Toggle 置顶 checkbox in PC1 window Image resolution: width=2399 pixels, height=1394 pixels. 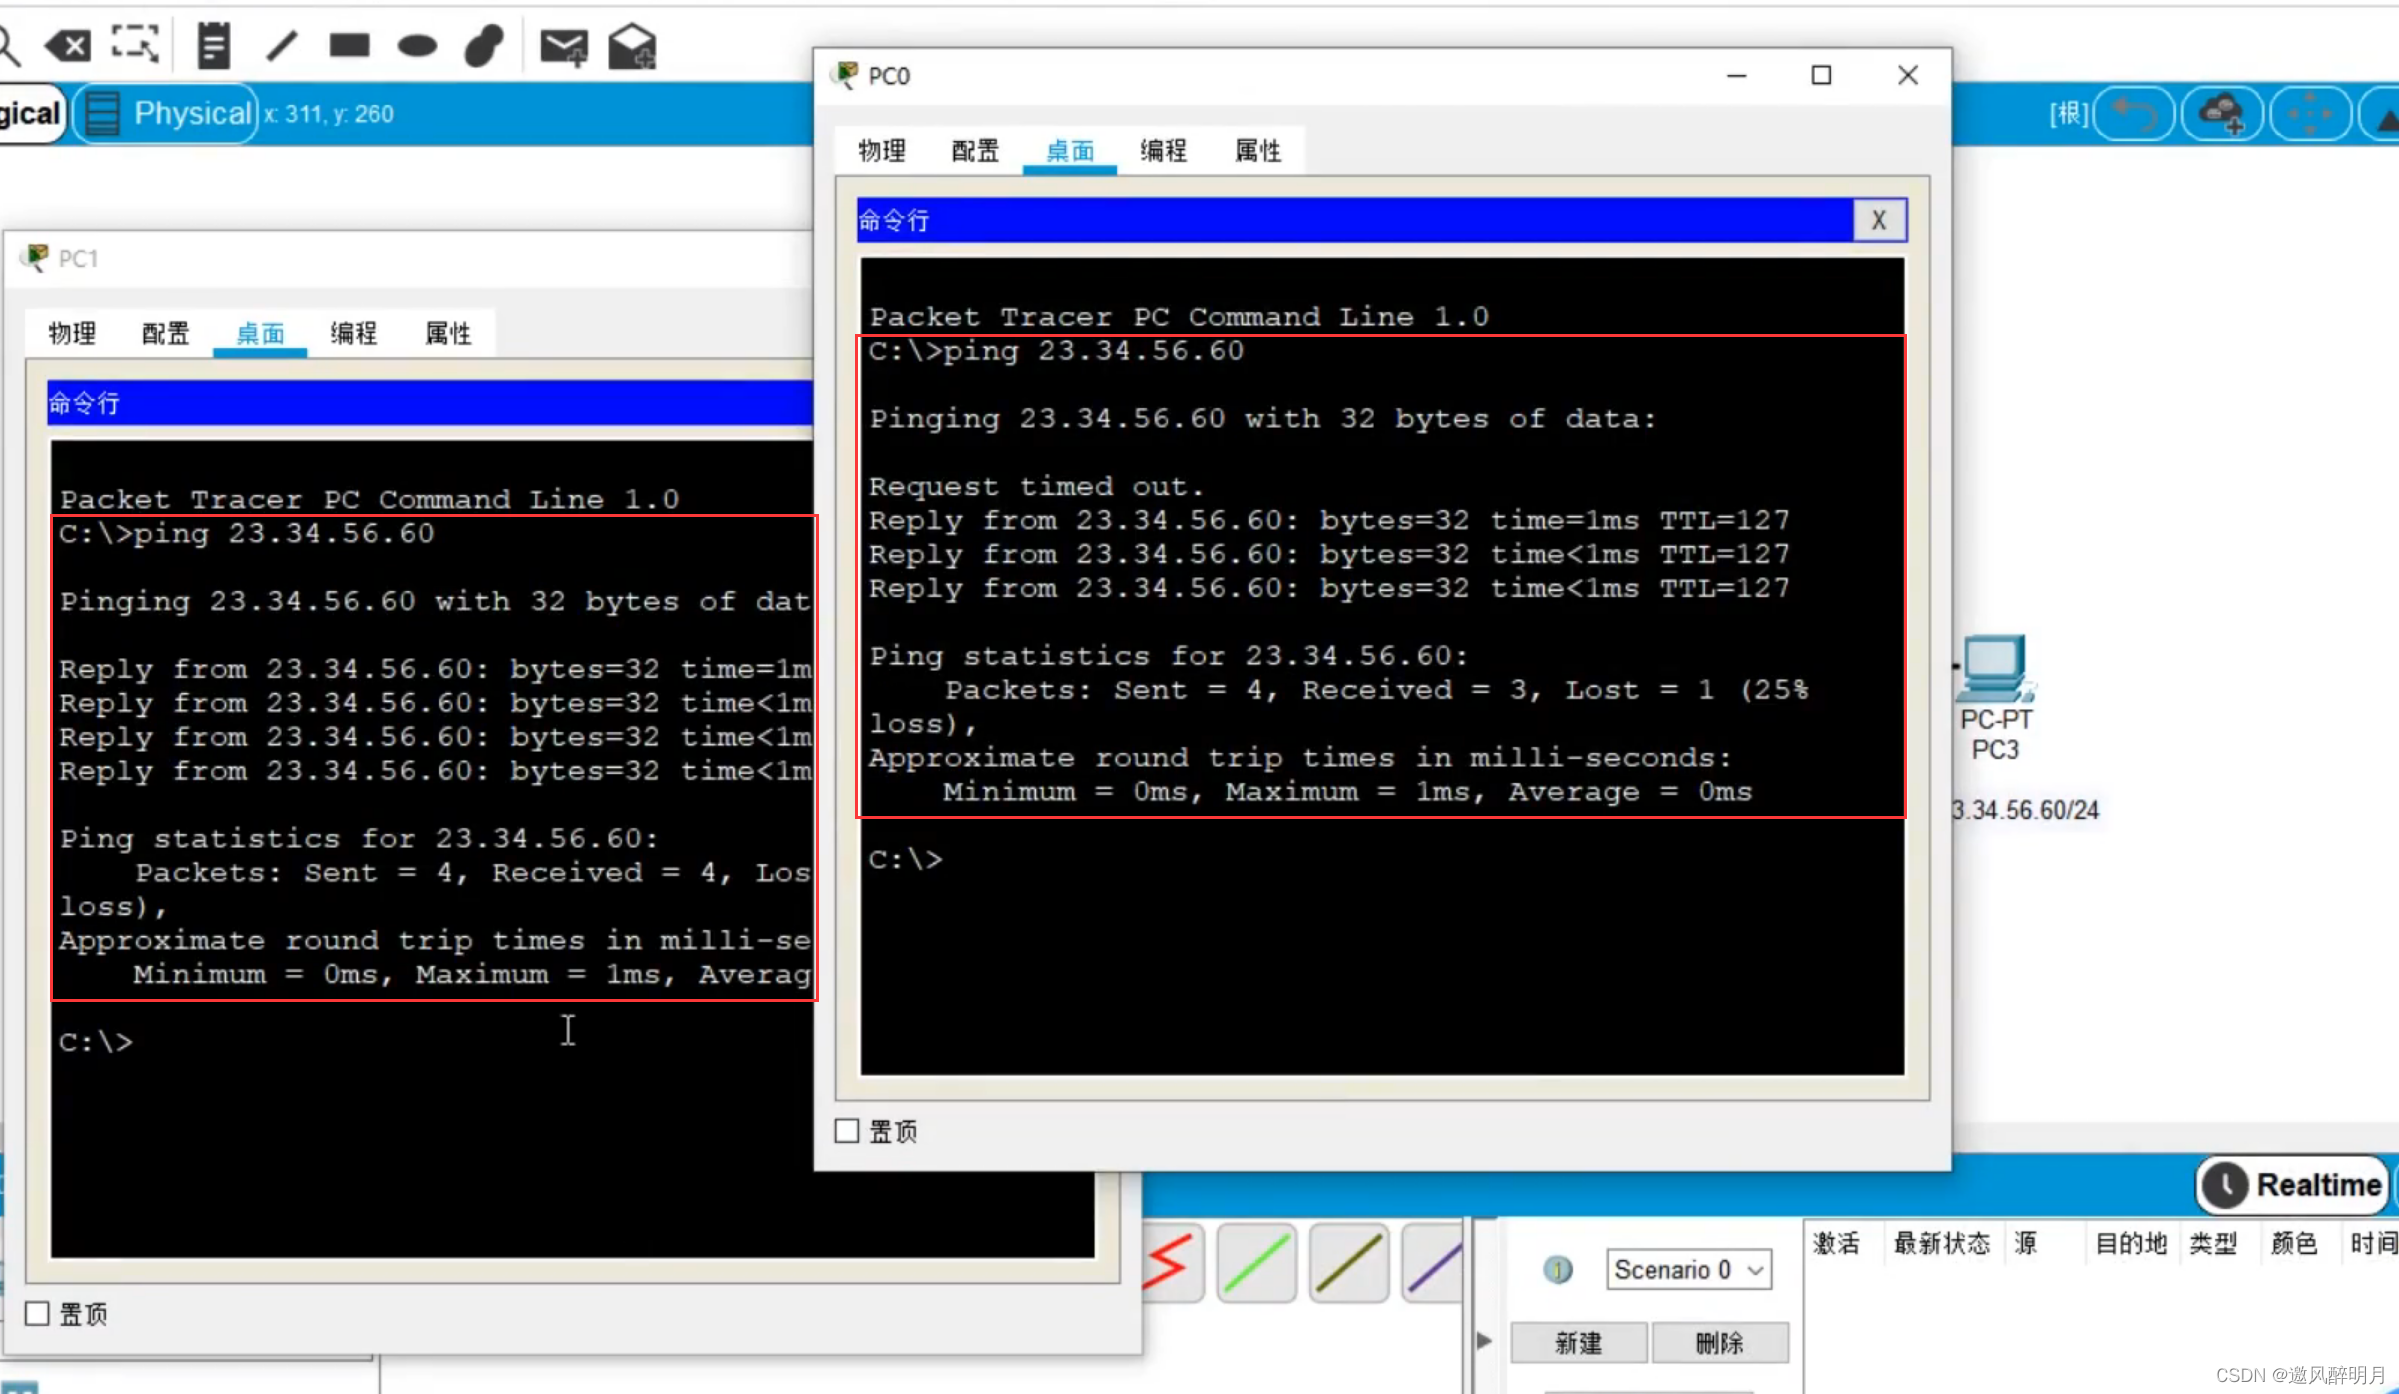pos(37,1313)
